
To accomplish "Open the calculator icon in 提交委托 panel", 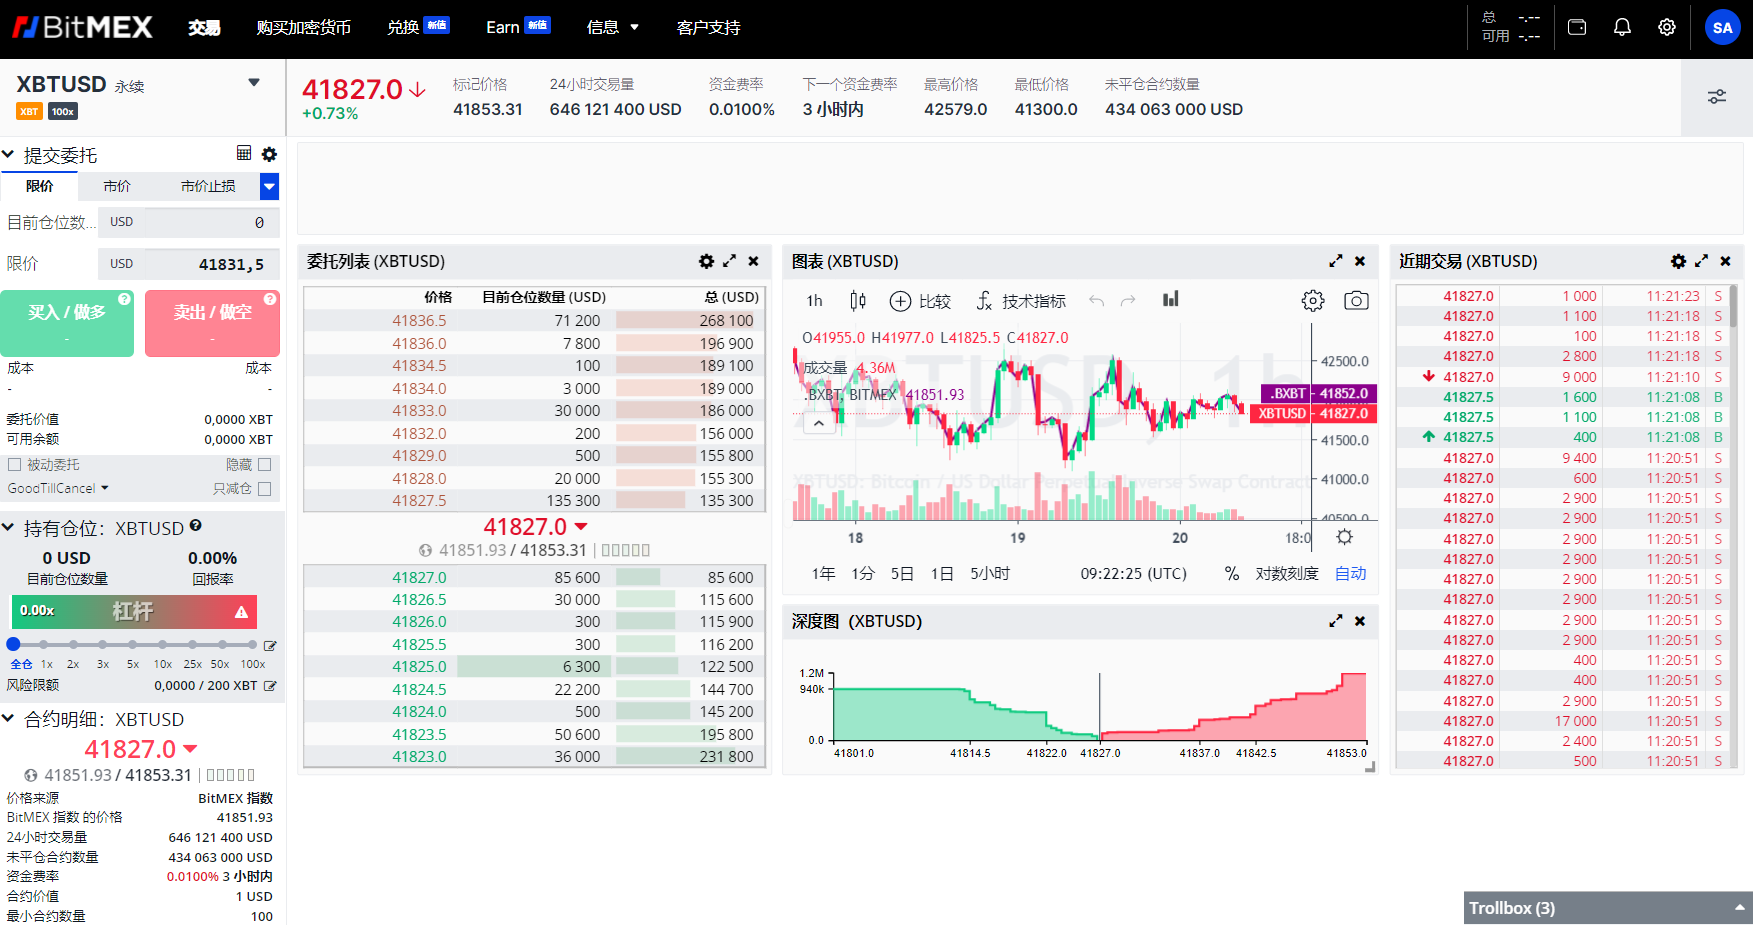I will click(x=244, y=153).
